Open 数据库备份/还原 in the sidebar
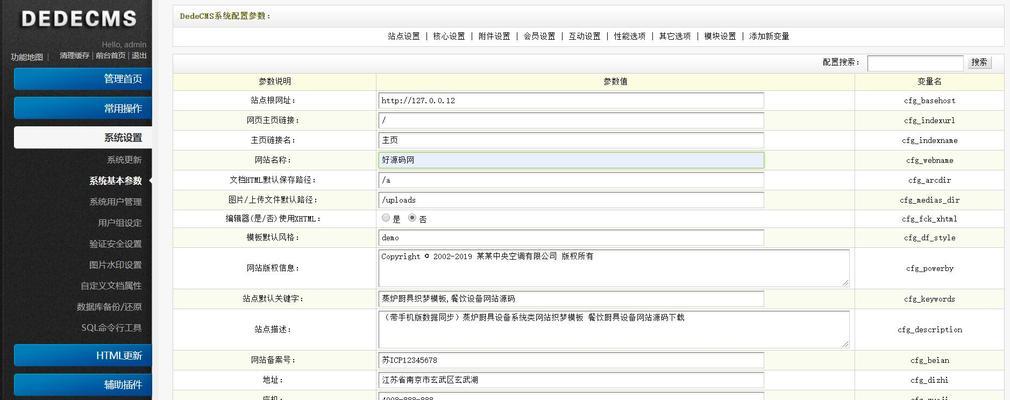 tap(109, 307)
